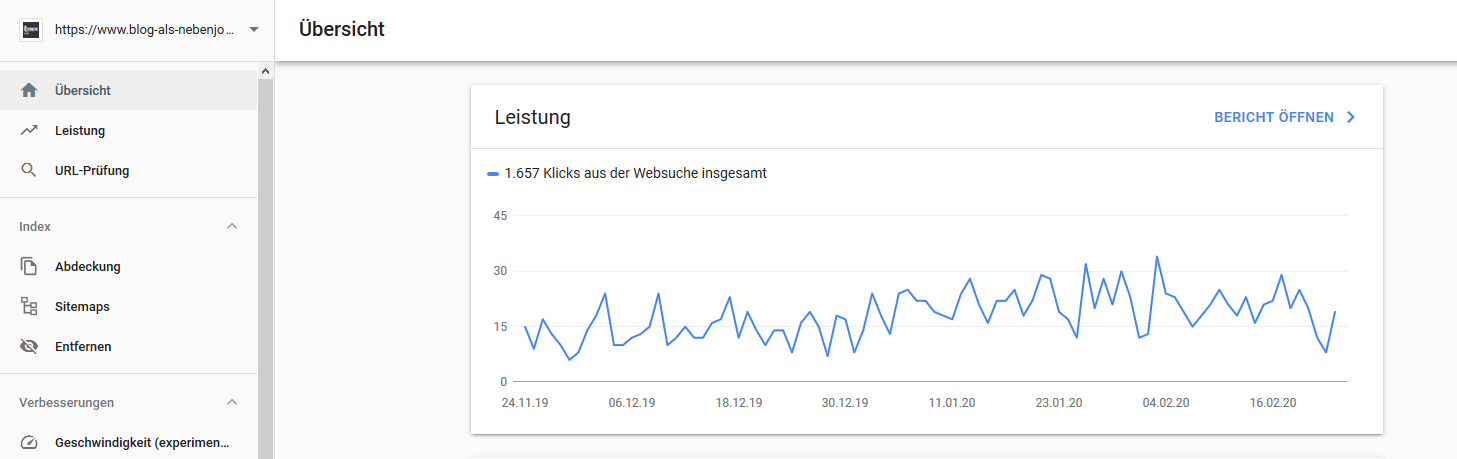Click the Sitemaps tree icon

(x=29, y=306)
